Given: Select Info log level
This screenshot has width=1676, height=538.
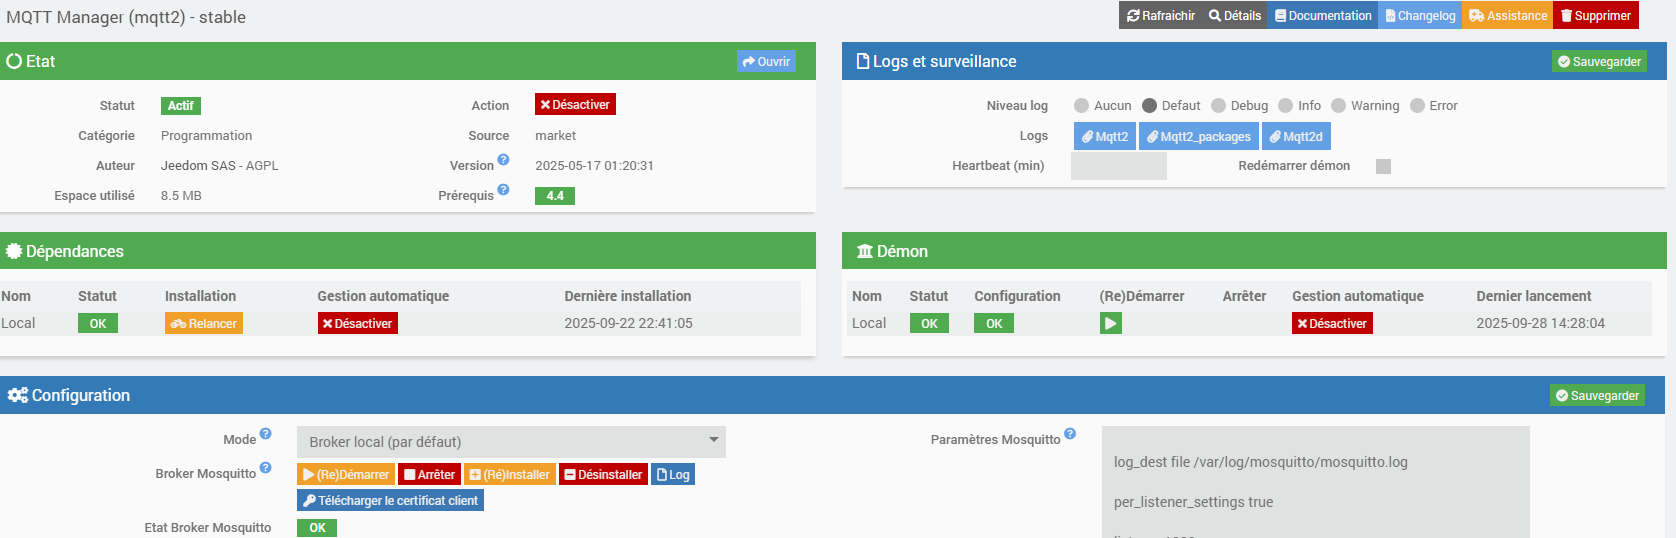Looking at the screenshot, I should coord(1285,105).
